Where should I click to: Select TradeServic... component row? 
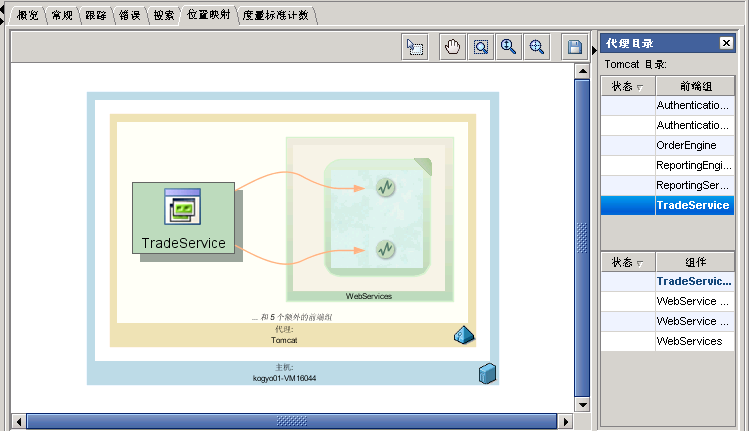pyautogui.click(x=667, y=281)
